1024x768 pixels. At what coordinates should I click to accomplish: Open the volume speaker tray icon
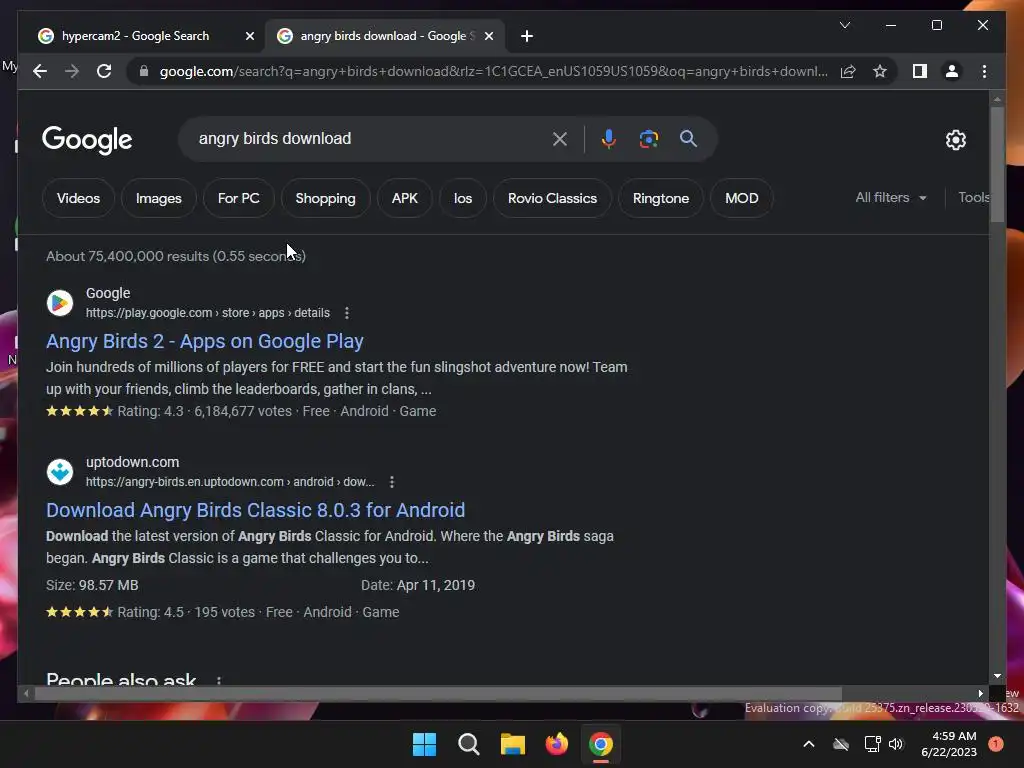(x=896, y=744)
